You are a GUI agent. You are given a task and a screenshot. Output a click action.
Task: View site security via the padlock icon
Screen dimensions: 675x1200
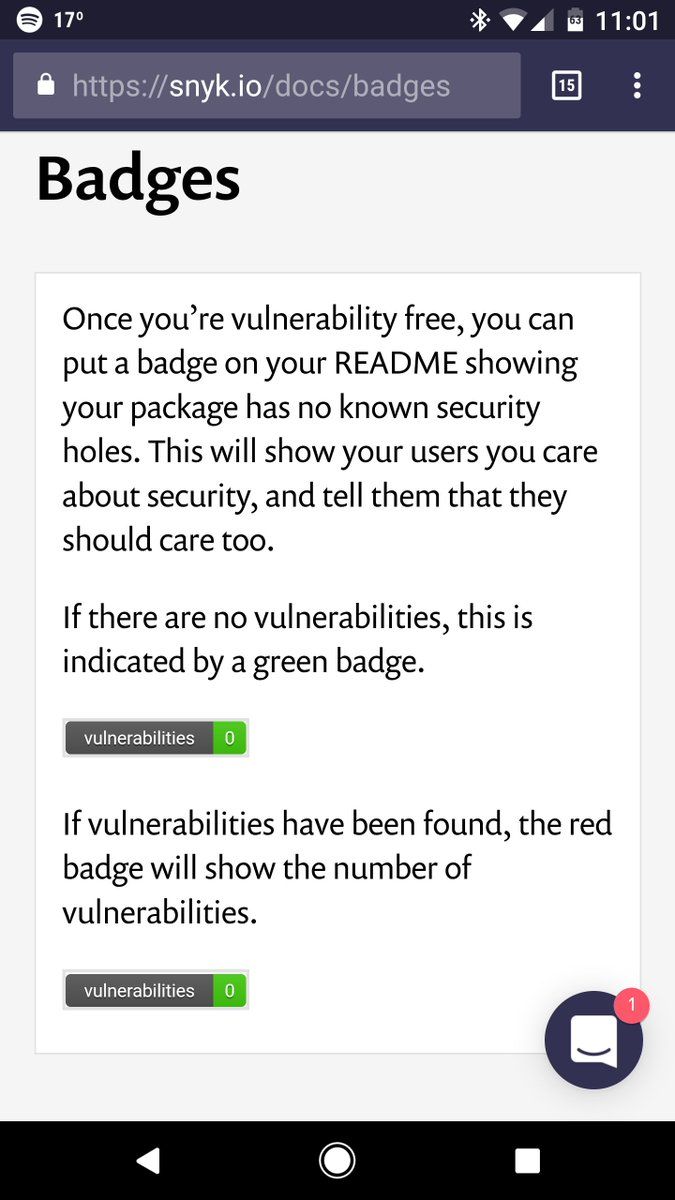(x=45, y=86)
